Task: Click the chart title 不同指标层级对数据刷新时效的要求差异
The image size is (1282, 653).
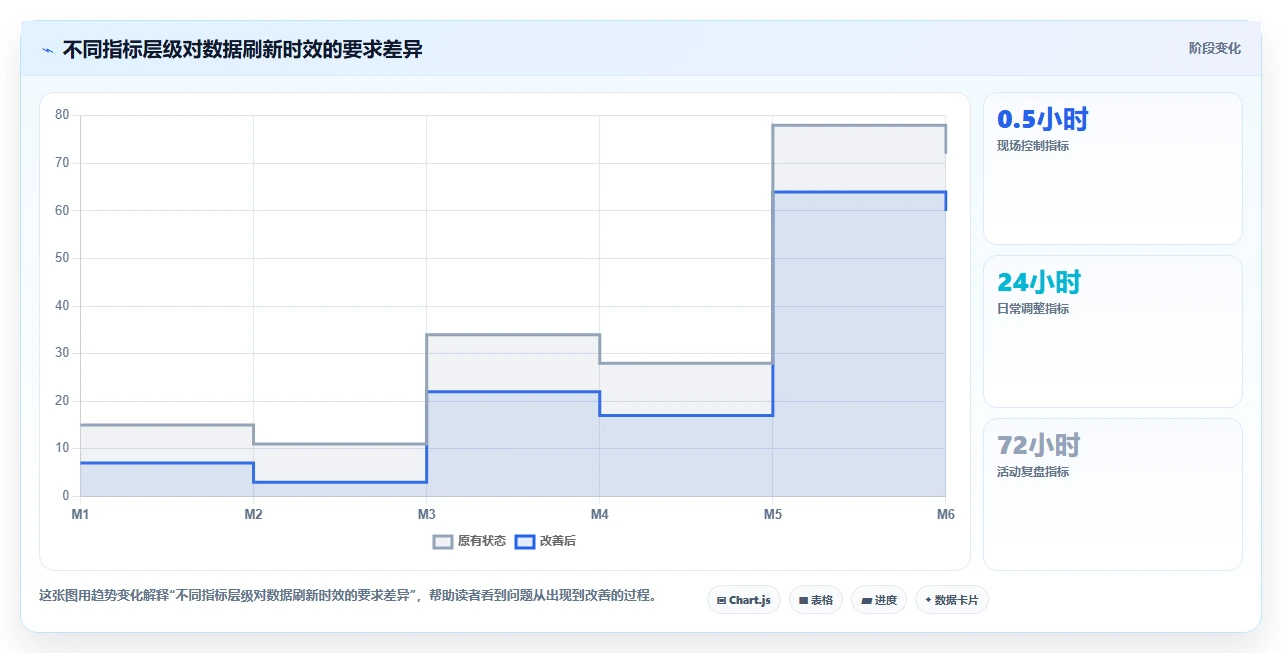Action: pyautogui.click(x=243, y=49)
